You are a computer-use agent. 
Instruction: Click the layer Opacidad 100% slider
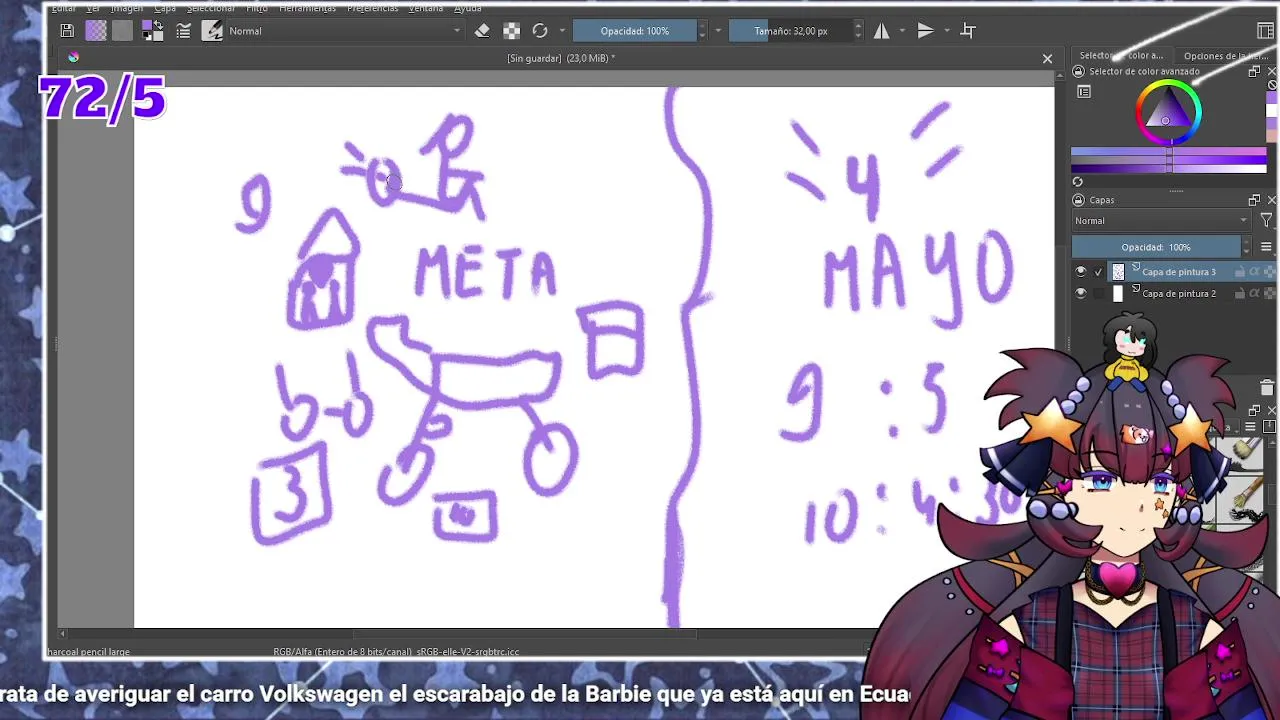(1156, 247)
